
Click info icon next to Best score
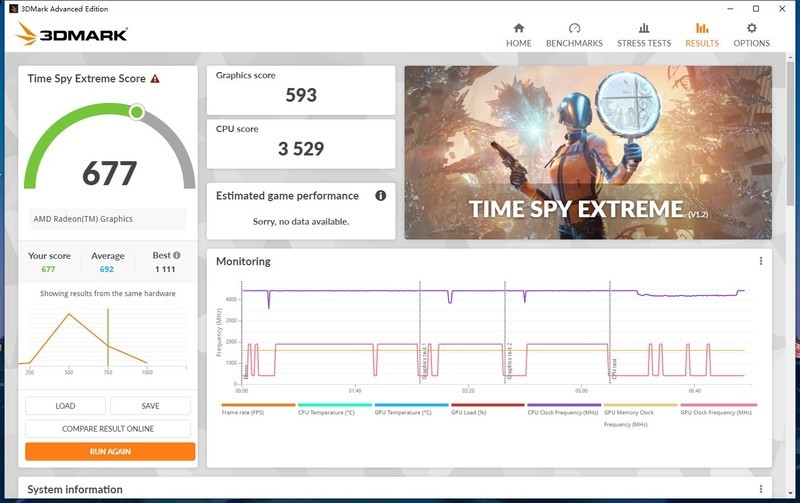point(177,255)
